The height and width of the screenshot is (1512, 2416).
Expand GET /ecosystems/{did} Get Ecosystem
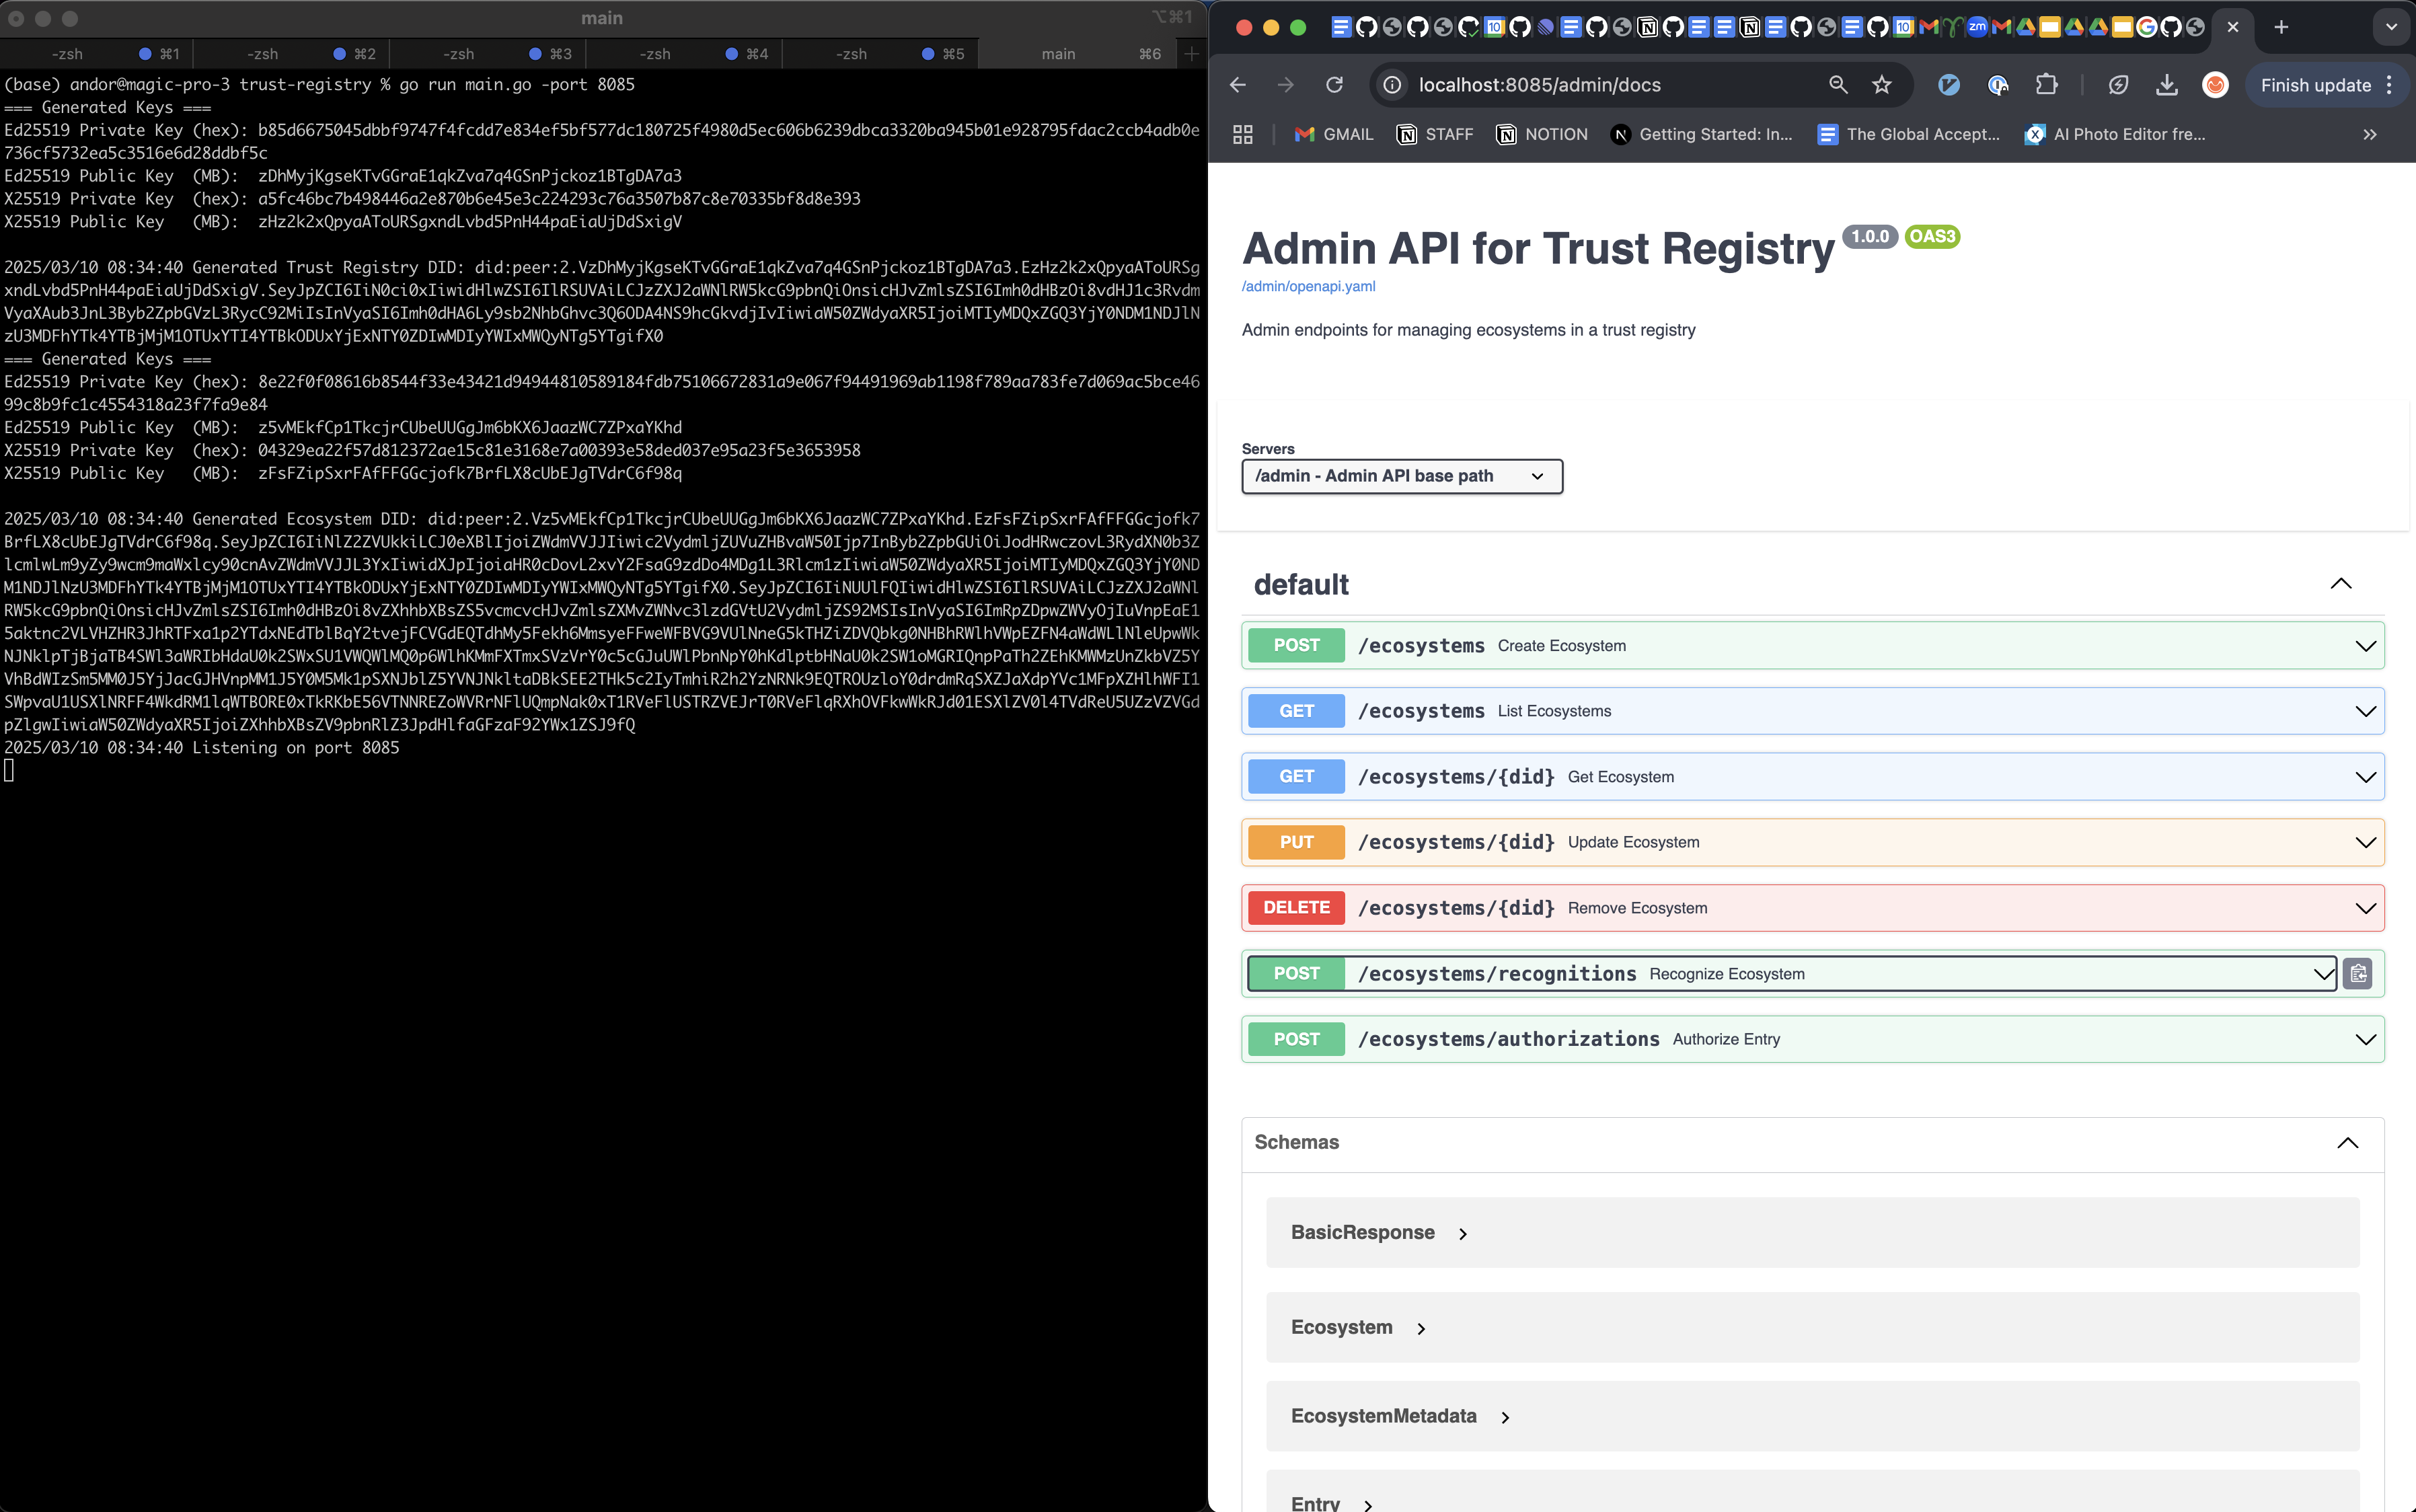pyautogui.click(x=1812, y=776)
